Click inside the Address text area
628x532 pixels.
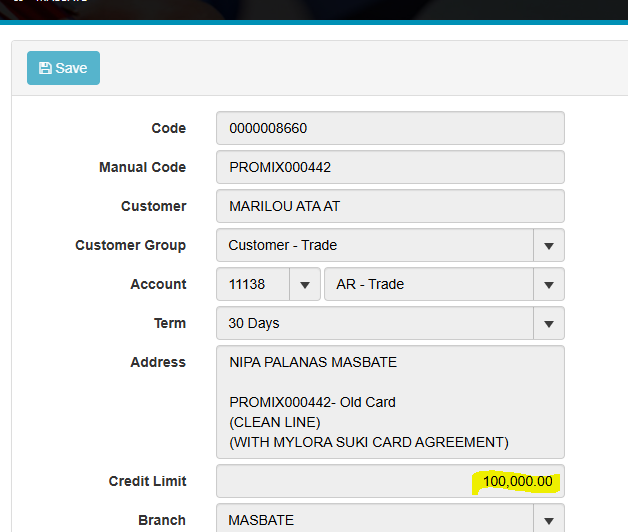(390, 402)
